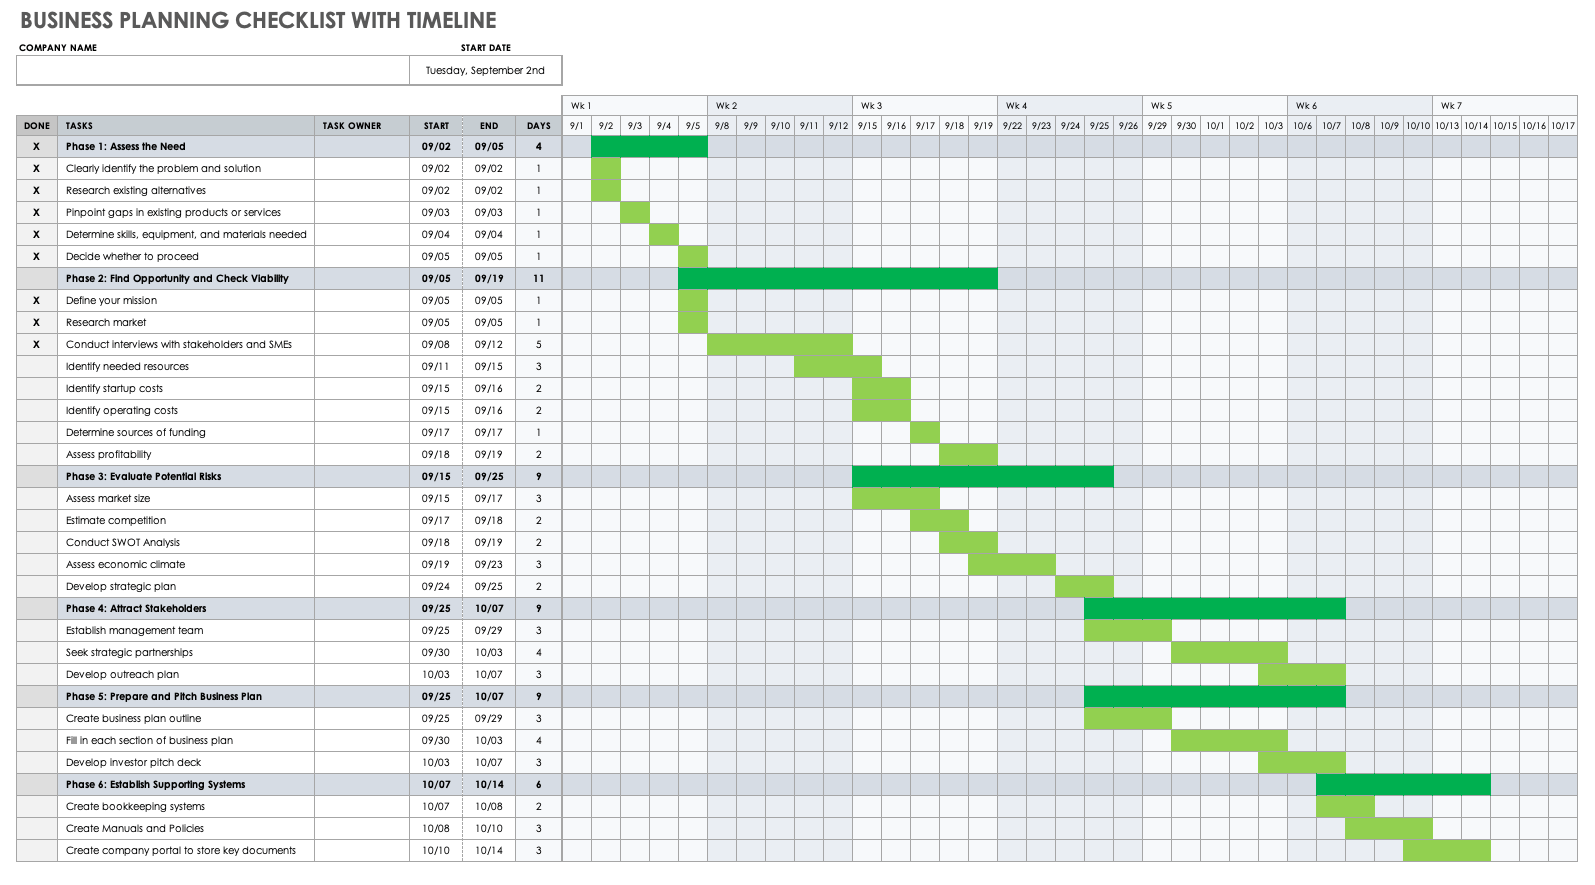The width and height of the screenshot is (1595, 885).
Task: Click the END column header
Action: pyautogui.click(x=489, y=126)
